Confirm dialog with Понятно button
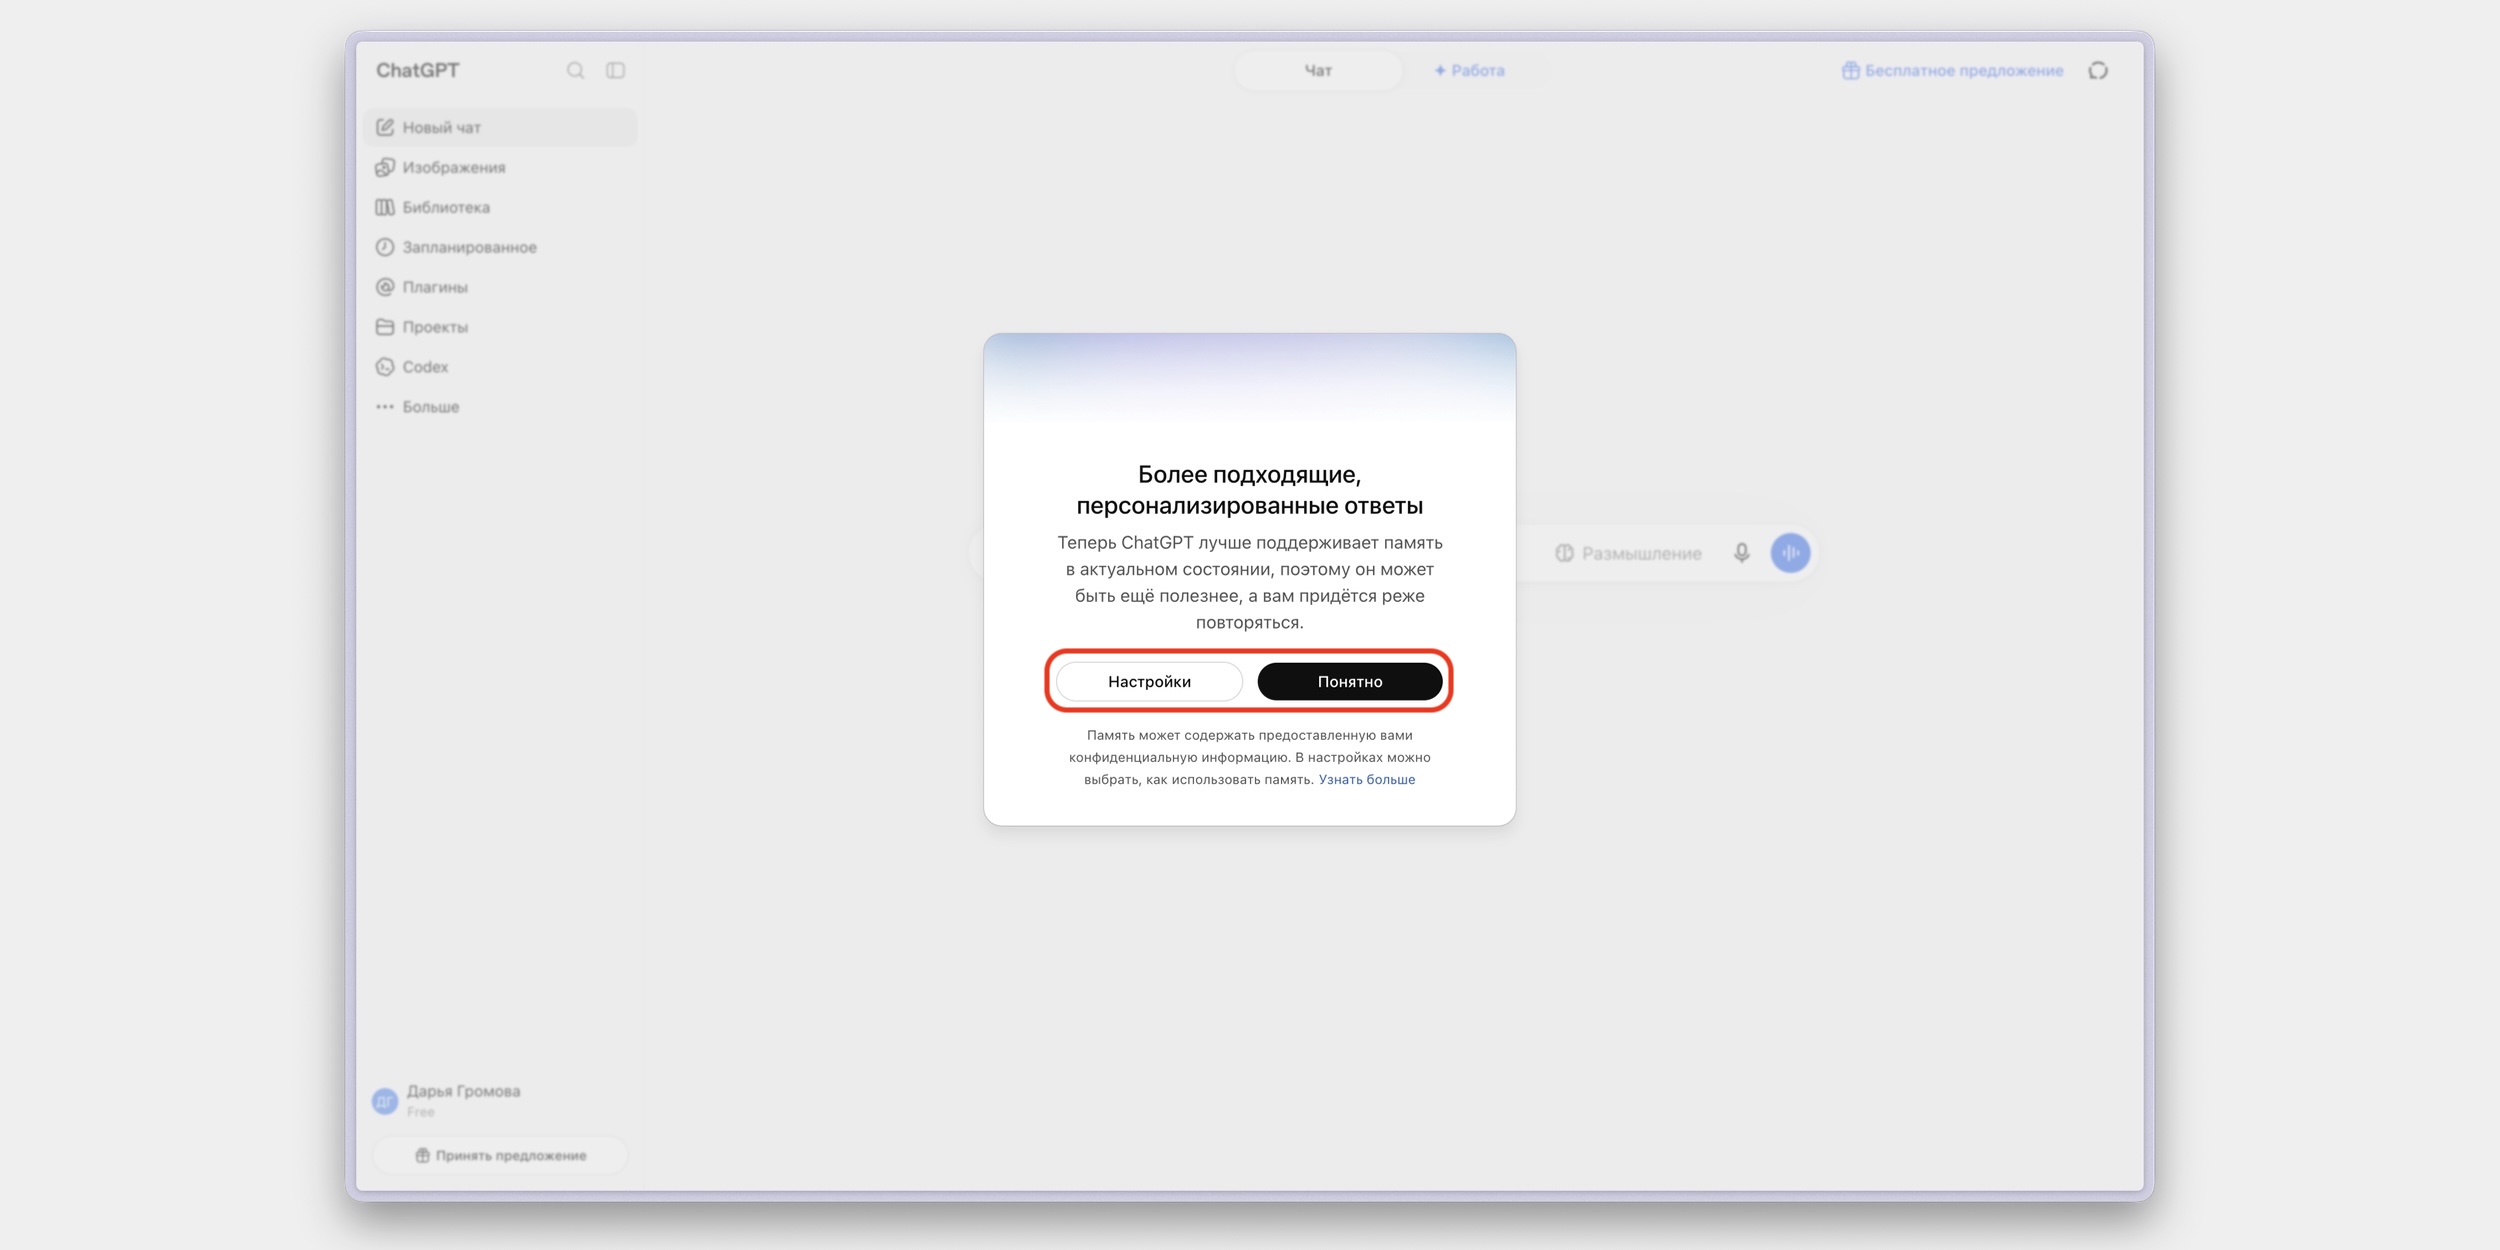 (x=1349, y=681)
